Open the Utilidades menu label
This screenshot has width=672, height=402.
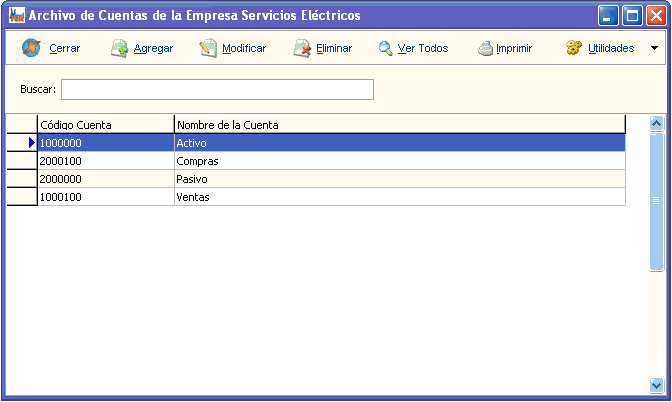pyautogui.click(x=610, y=48)
